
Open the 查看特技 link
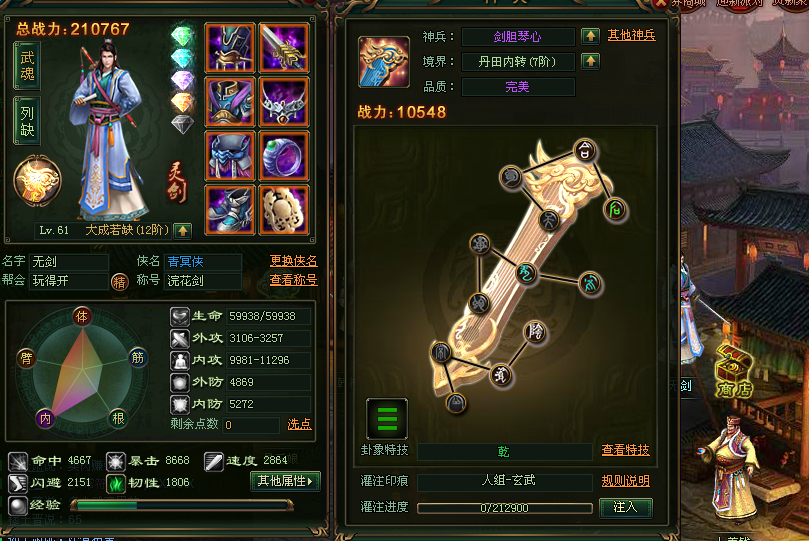pos(625,450)
